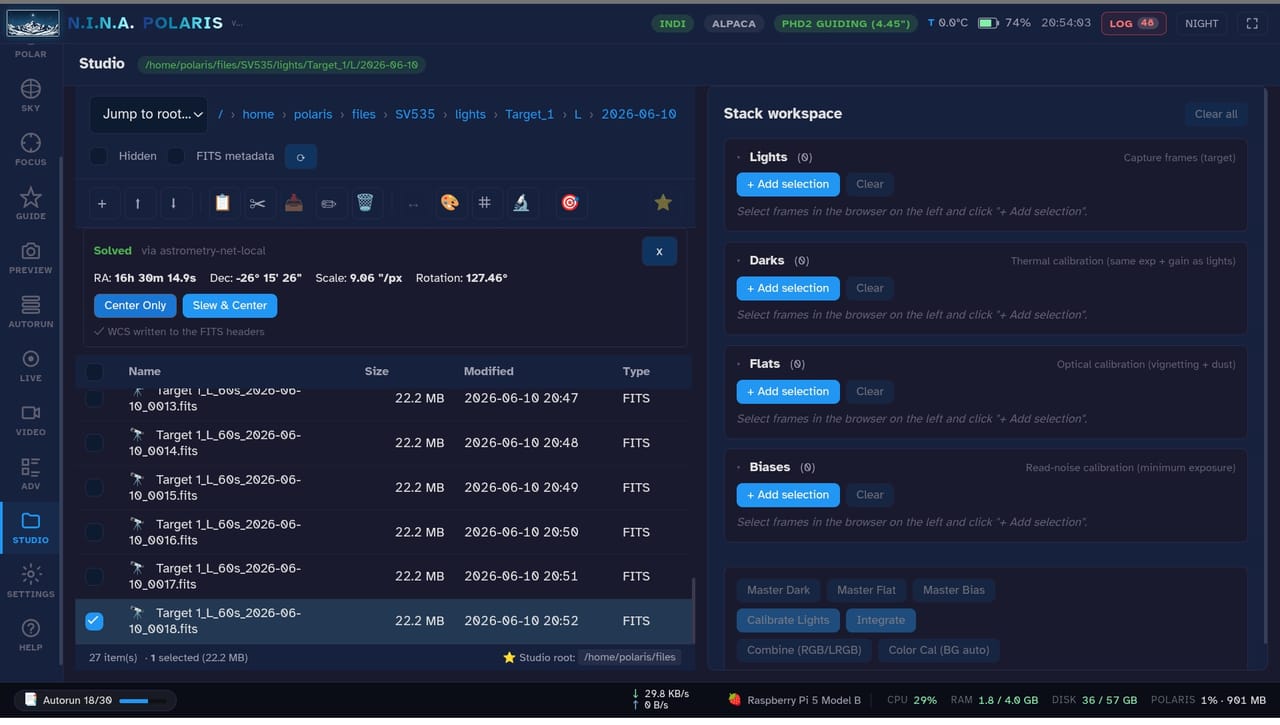Image resolution: width=1280 pixels, height=725 pixels.
Task: Sort the file list by Modified column
Action: 489,371
